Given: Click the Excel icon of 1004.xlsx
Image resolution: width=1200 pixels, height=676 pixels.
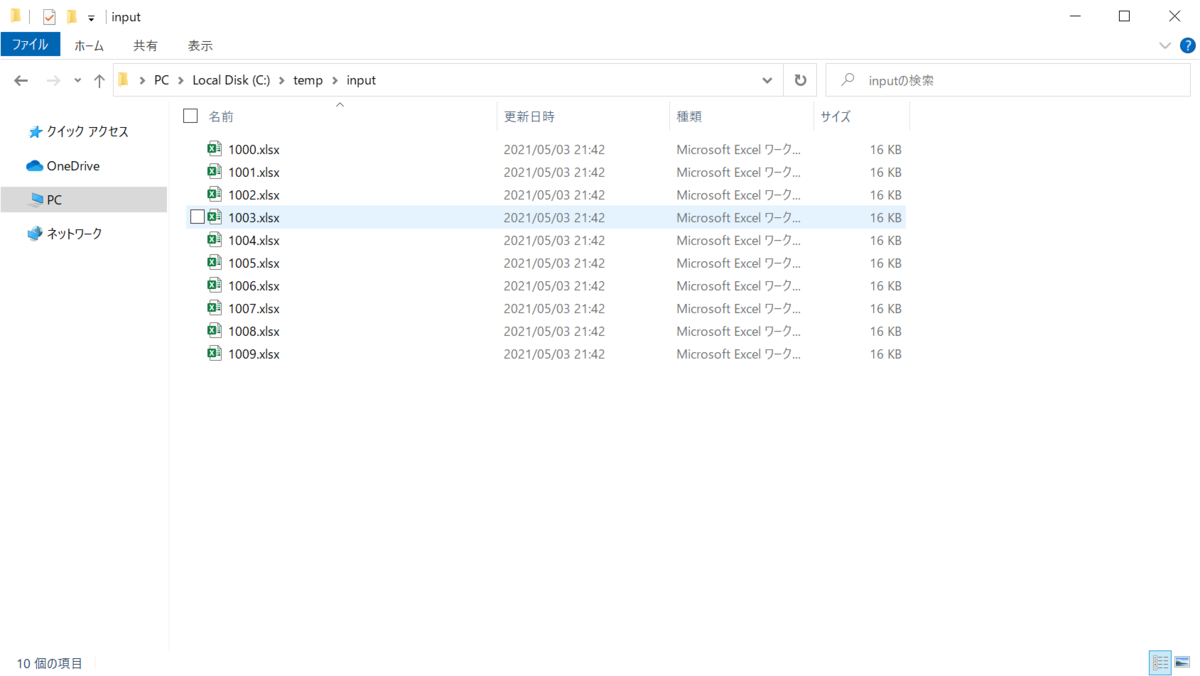Looking at the screenshot, I should pos(214,240).
